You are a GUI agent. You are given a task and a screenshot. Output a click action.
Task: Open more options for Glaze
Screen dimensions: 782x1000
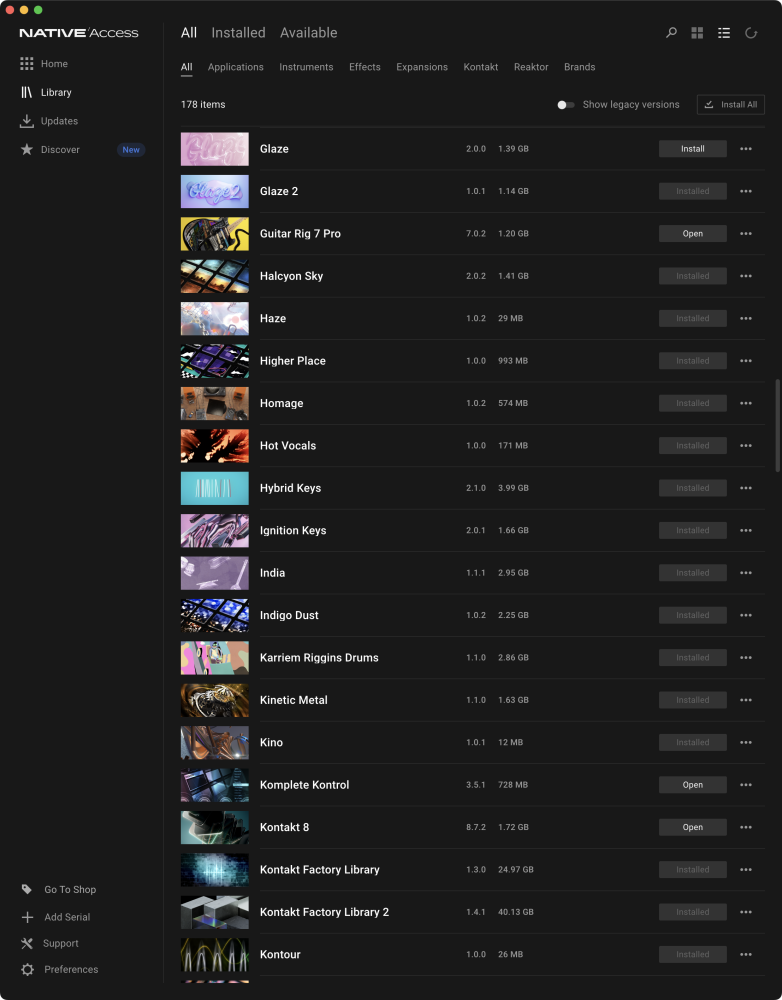(746, 149)
